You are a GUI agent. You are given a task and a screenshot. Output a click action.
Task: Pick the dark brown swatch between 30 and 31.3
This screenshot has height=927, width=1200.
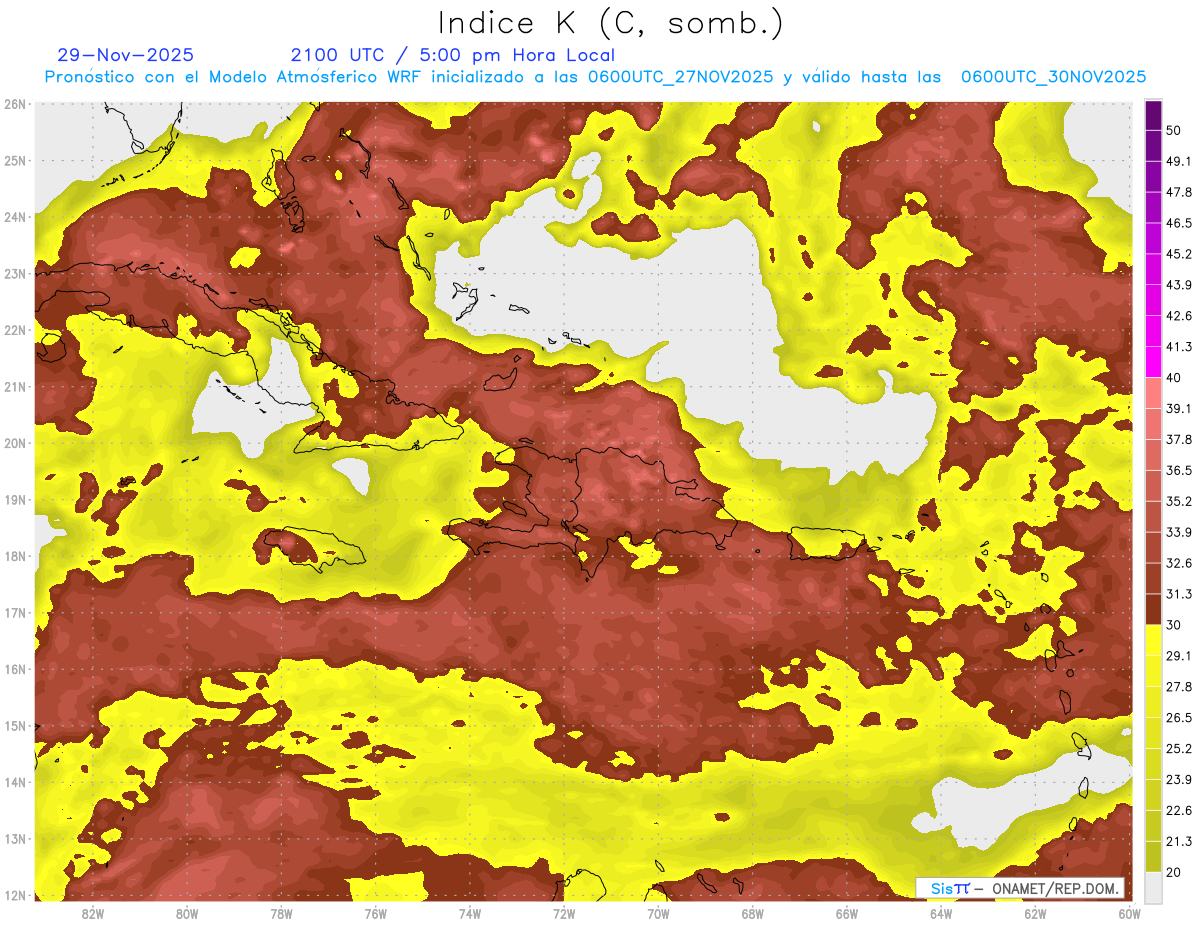click(x=1153, y=610)
